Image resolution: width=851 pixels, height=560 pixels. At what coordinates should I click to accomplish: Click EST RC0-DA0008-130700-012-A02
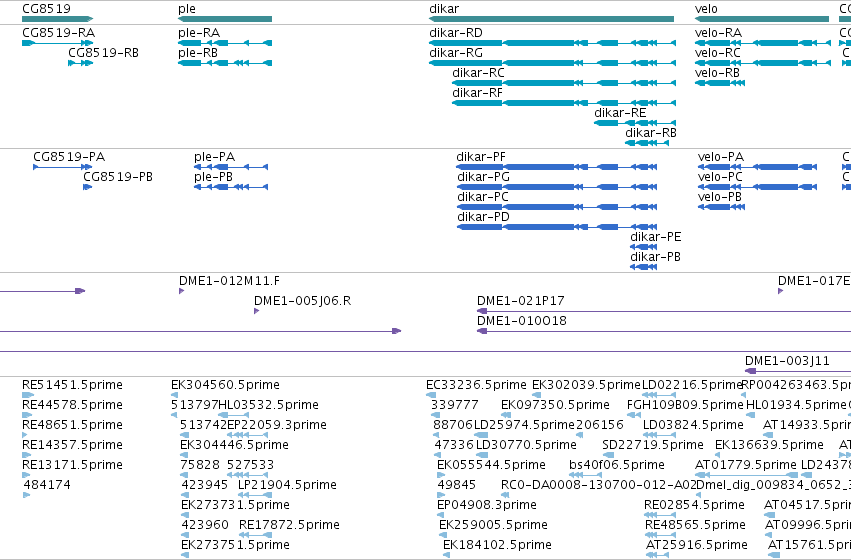505,495
